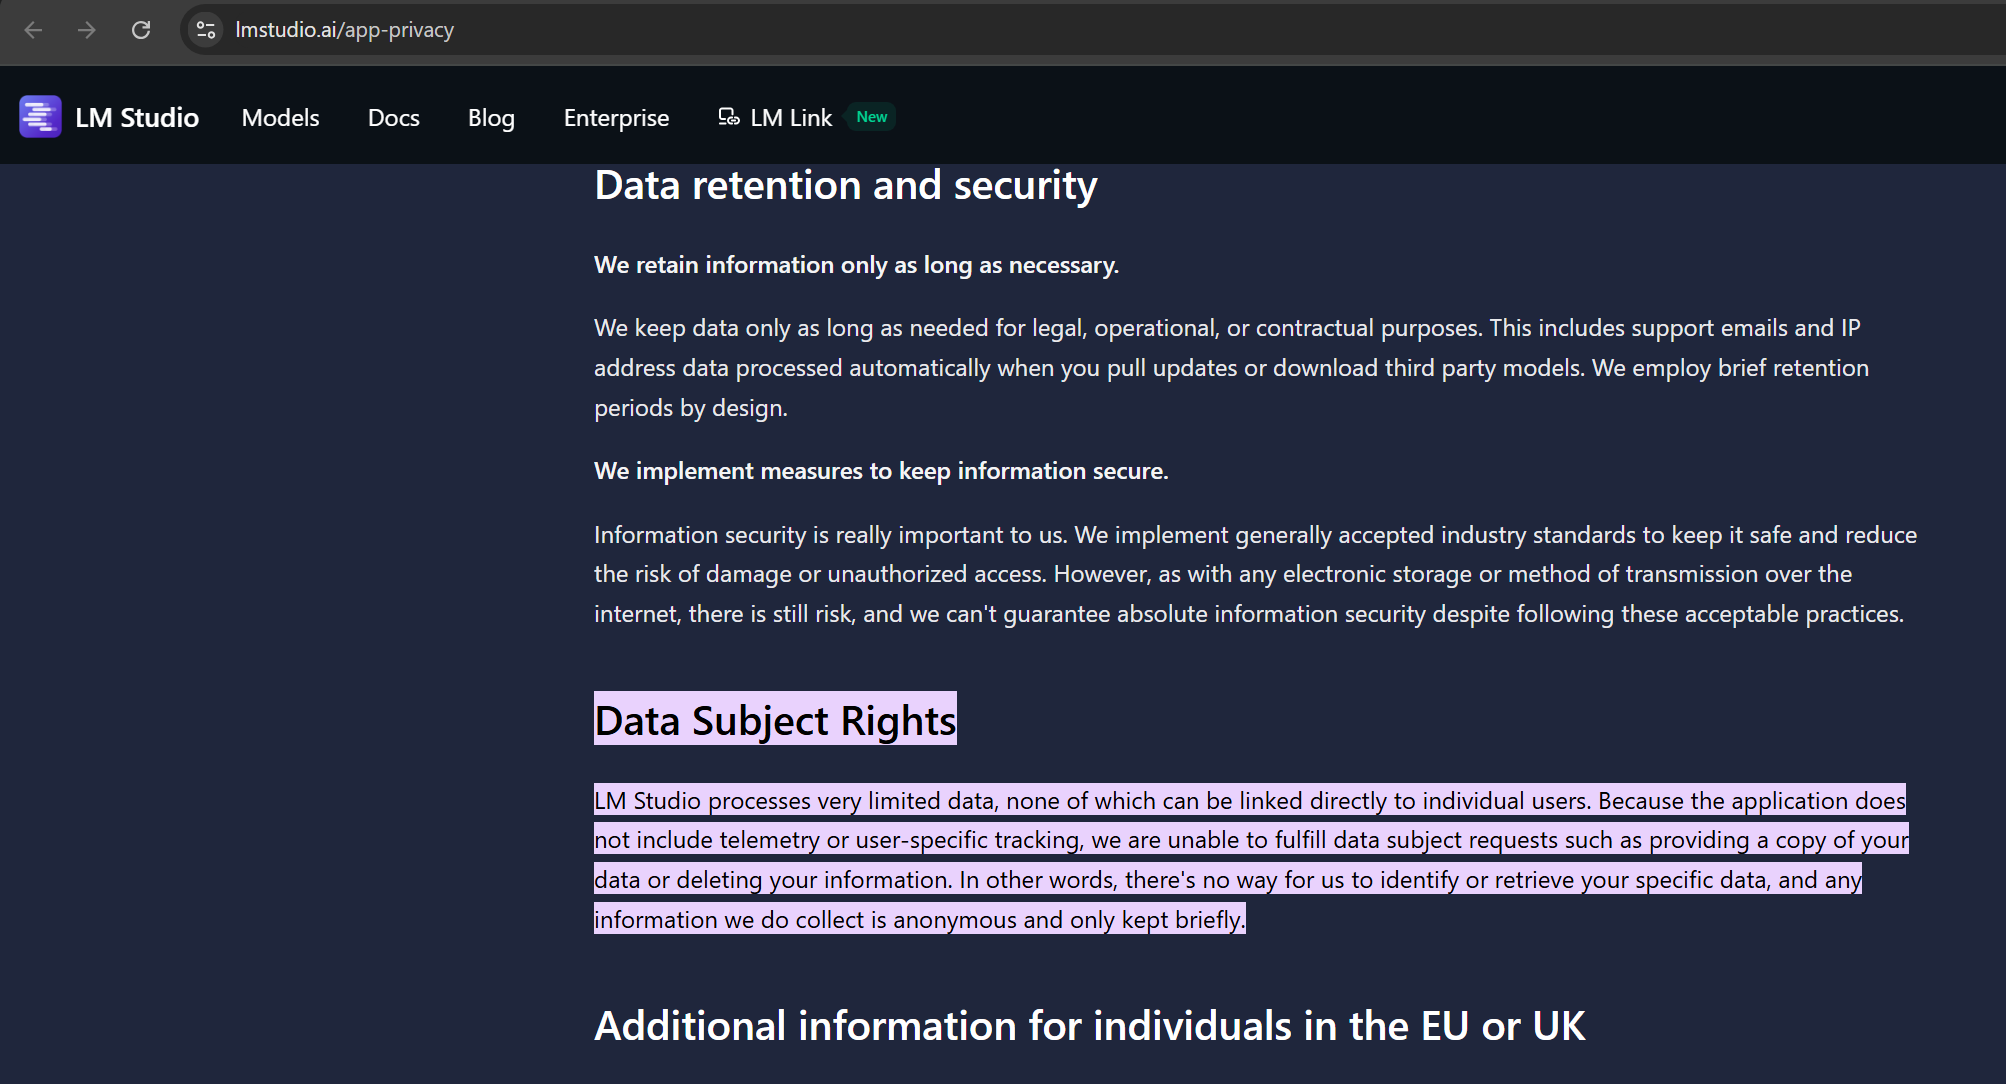Click highlighted line starting 'LM Studio processes very limited'
Viewport: 2006px width, 1084px height.
(1250, 800)
